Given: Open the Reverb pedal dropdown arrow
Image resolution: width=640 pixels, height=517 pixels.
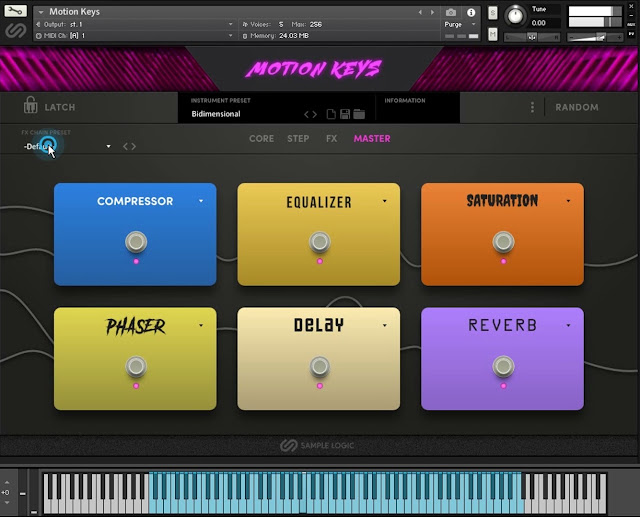Looking at the screenshot, I should [568, 326].
